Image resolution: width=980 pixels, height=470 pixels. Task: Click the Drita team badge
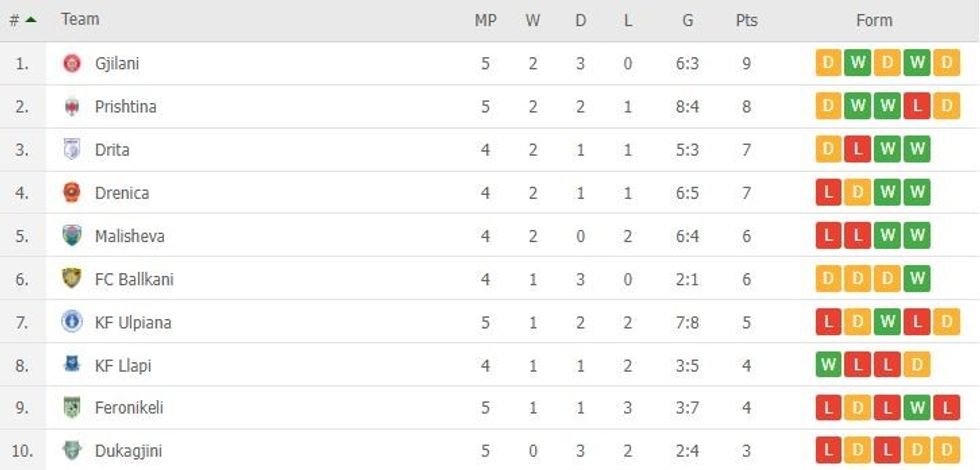point(71,150)
